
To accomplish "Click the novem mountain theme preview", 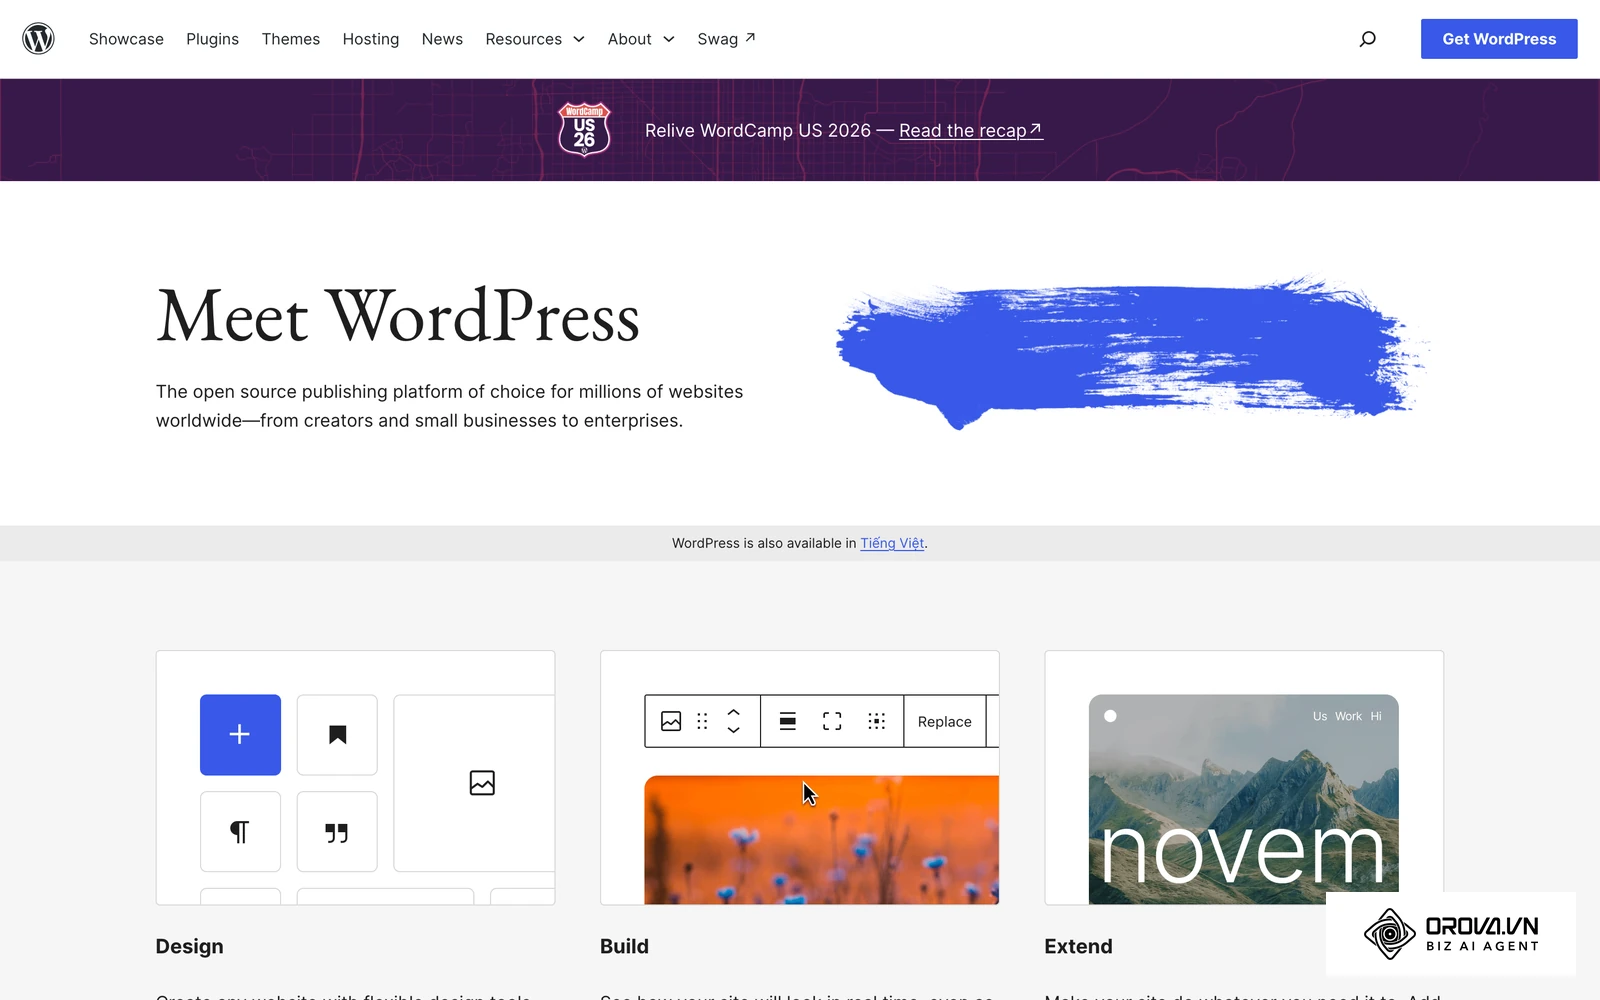I will coord(1243,799).
